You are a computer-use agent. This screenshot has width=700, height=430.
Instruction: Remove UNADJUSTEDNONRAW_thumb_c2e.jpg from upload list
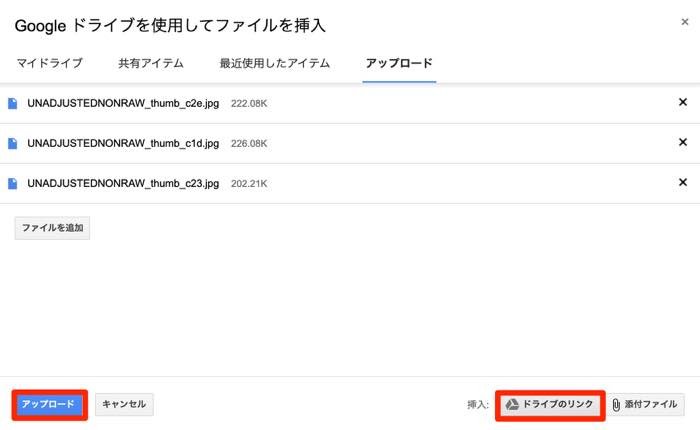(683, 102)
